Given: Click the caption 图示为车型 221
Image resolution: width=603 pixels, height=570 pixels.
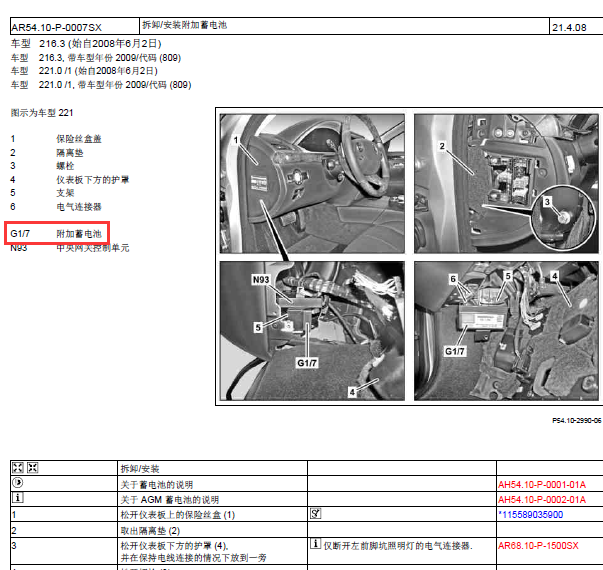Looking at the screenshot, I should click(x=42, y=113).
